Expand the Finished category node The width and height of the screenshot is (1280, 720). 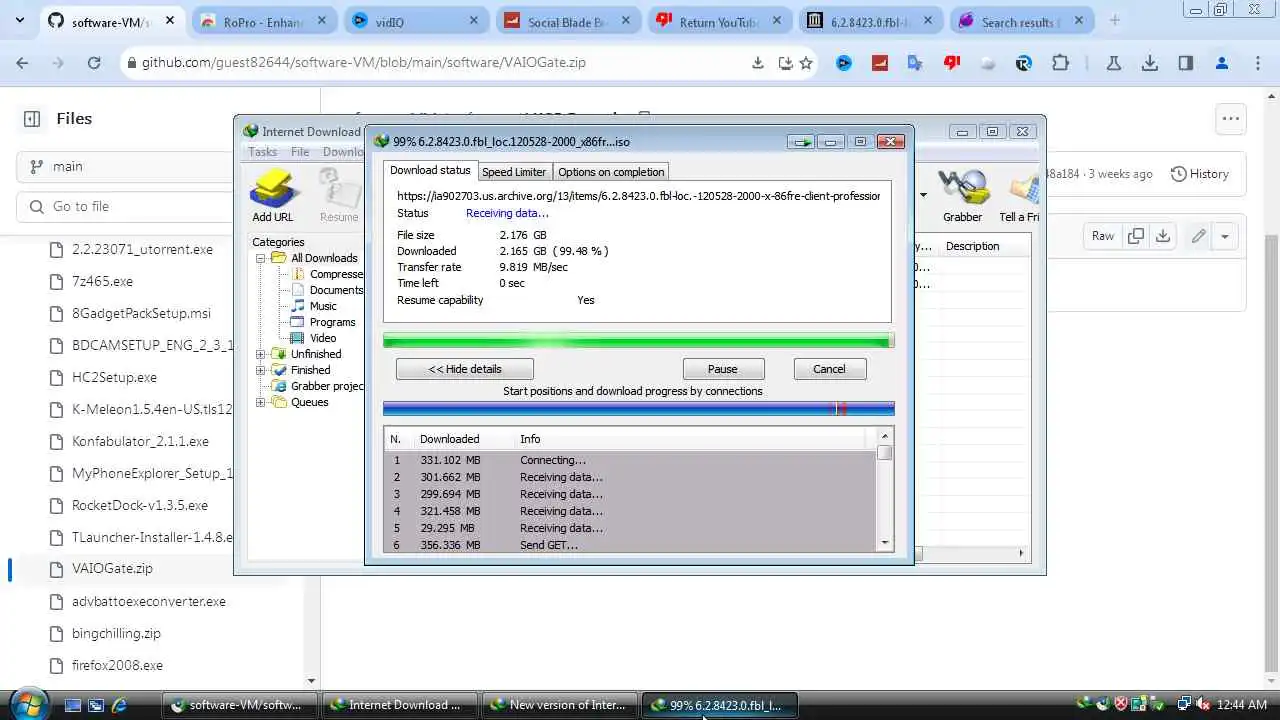pos(261,370)
